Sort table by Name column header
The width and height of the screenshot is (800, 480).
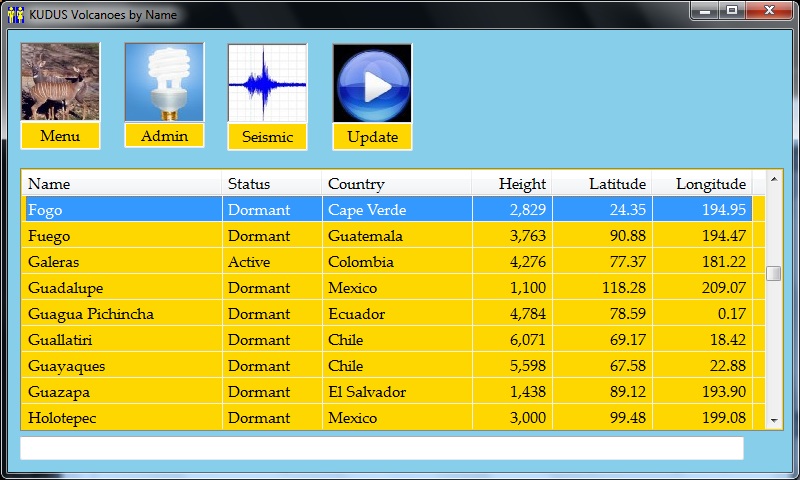click(x=120, y=184)
